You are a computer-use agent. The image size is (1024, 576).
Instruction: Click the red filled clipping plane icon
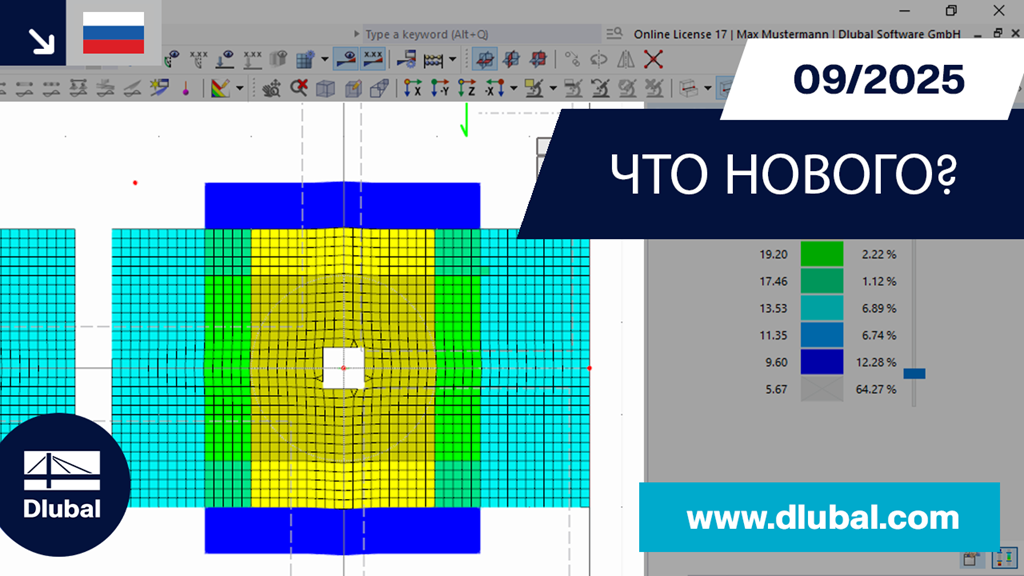pyautogui.click(x=538, y=59)
